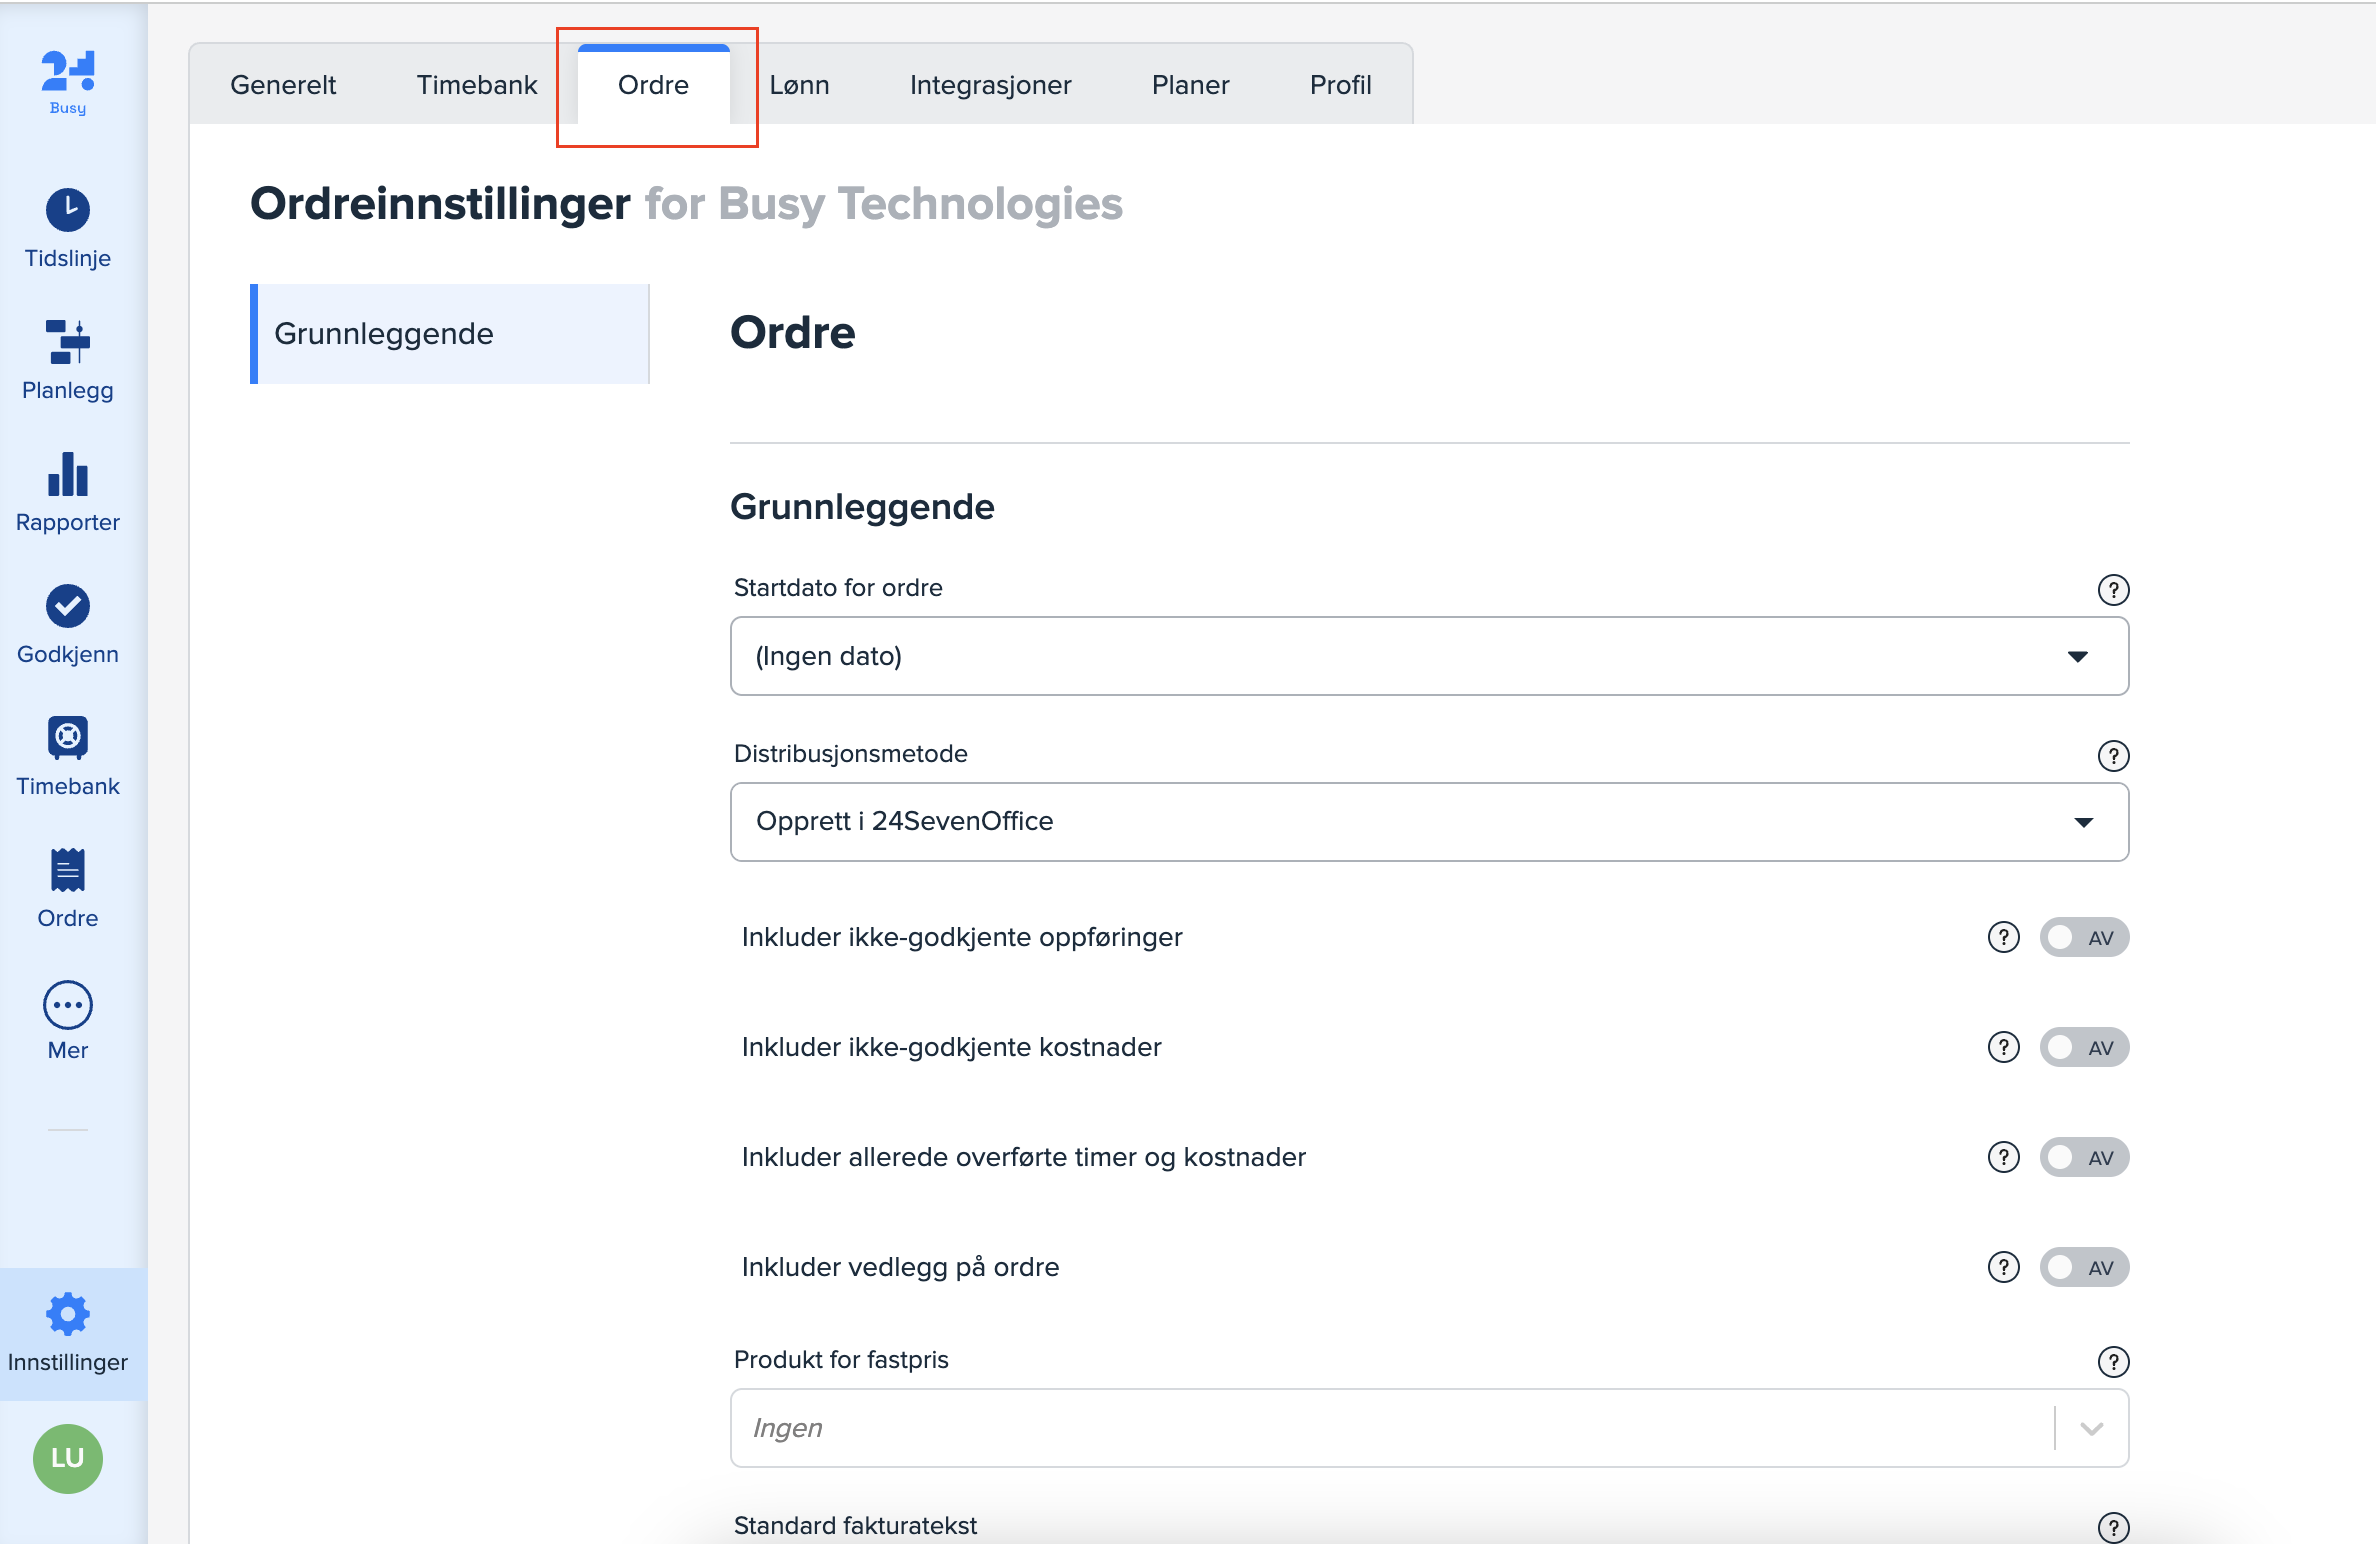Open the Mer ellipsis menu
This screenshot has width=2376, height=1544.
pyautogui.click(x=67, y=1005)
